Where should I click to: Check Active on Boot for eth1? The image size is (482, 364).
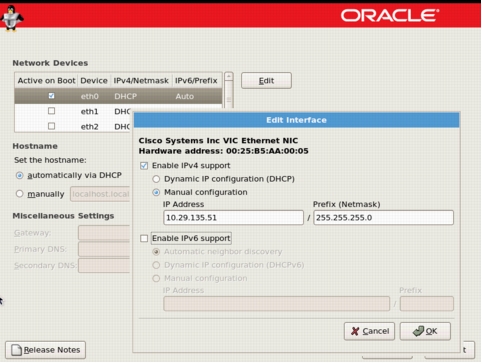51,111
